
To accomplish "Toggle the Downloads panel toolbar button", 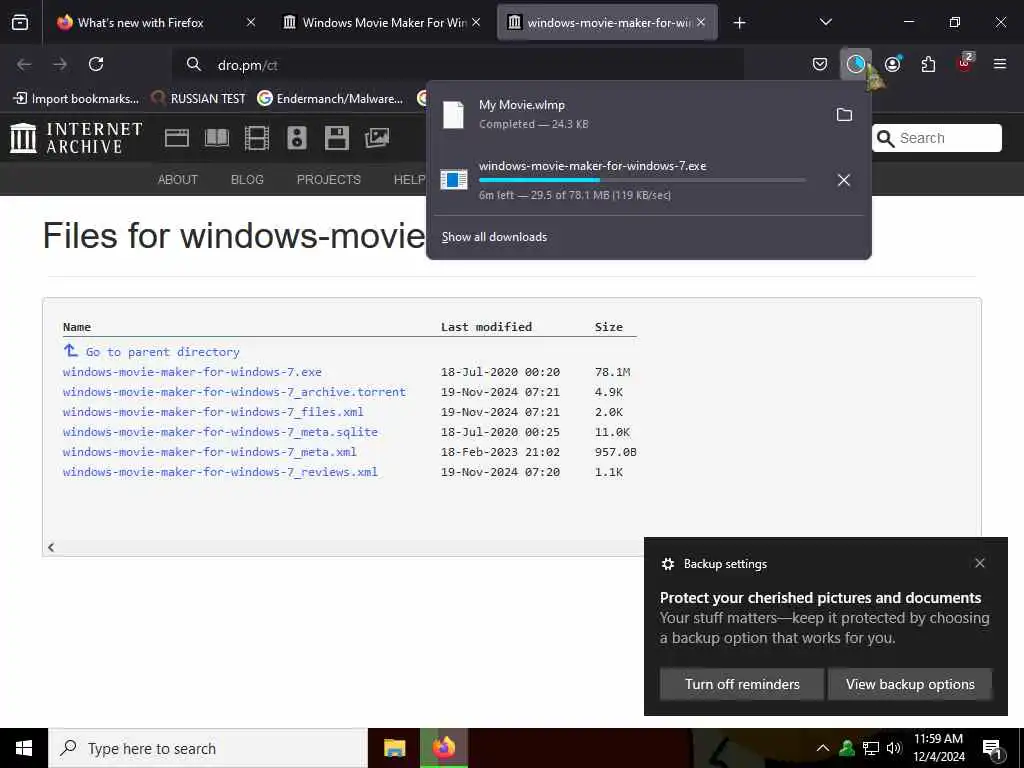I will tap(856, 64).
